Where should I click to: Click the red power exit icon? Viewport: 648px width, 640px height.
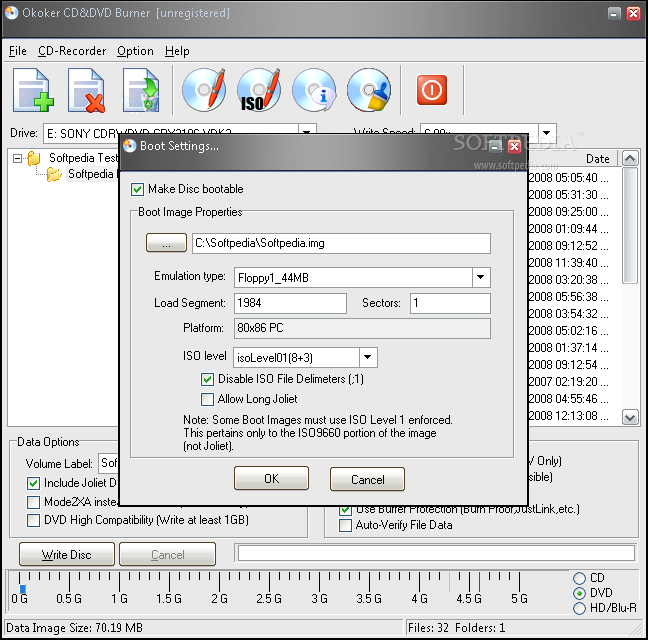click(x=432, y=90)
